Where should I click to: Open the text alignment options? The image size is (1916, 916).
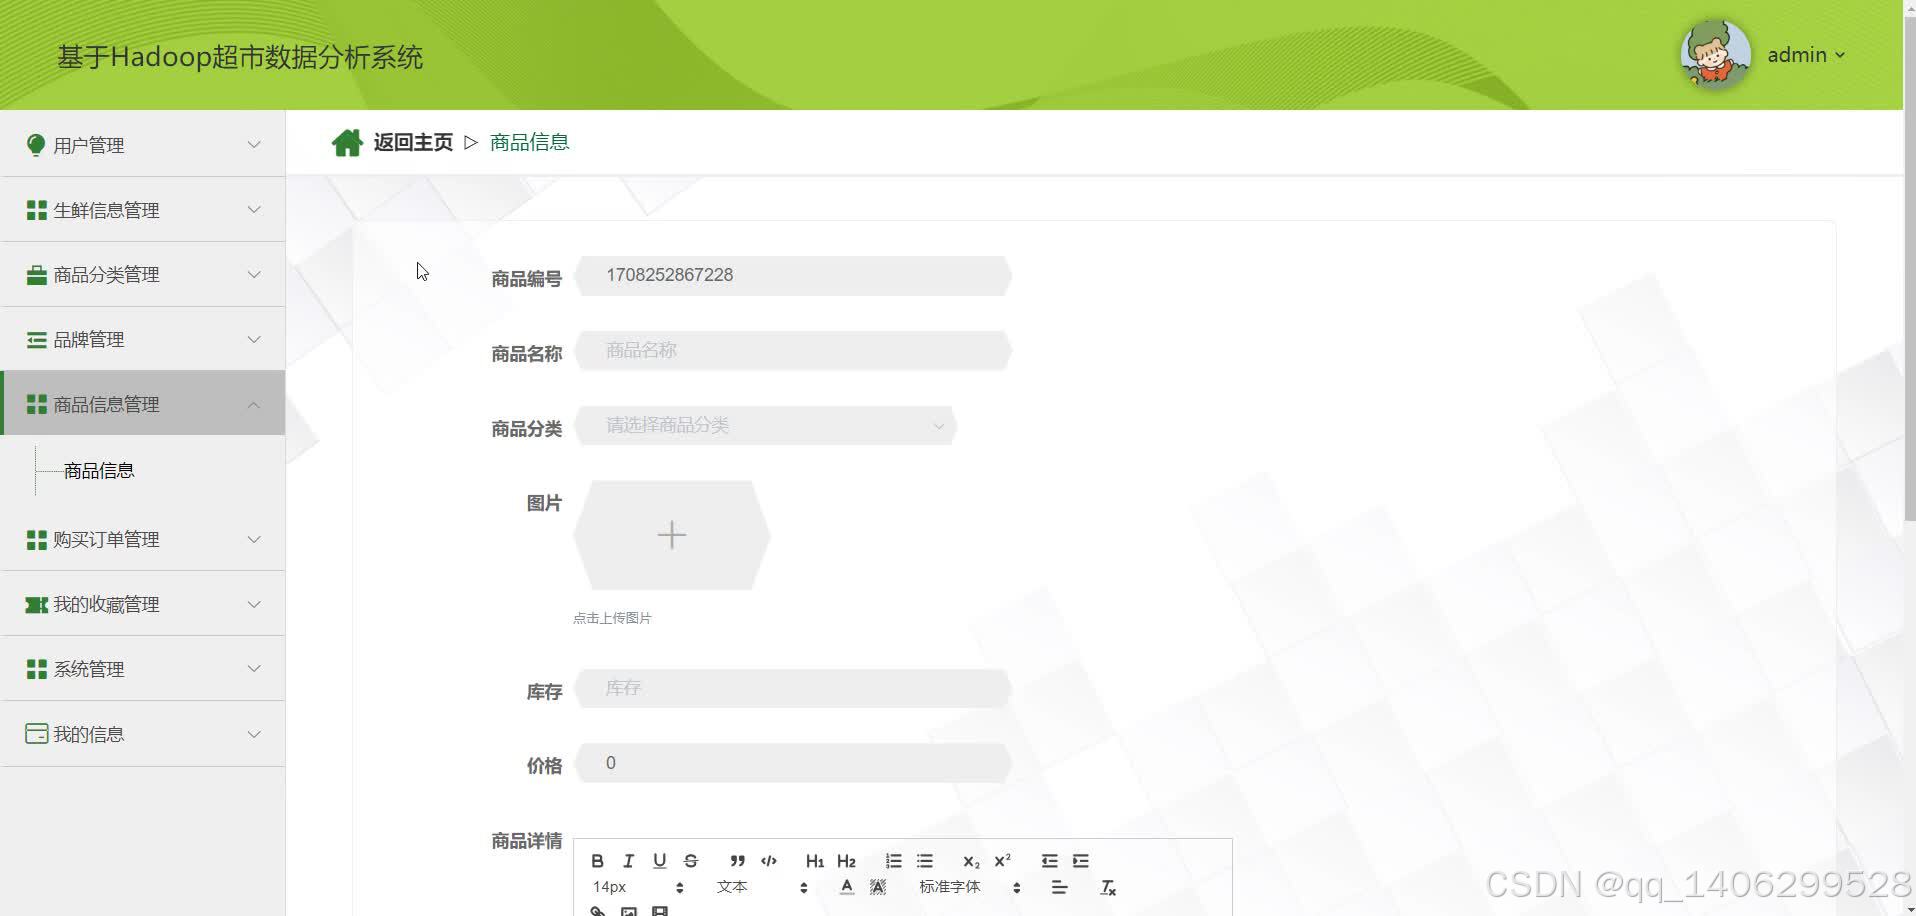(1059, 887)
